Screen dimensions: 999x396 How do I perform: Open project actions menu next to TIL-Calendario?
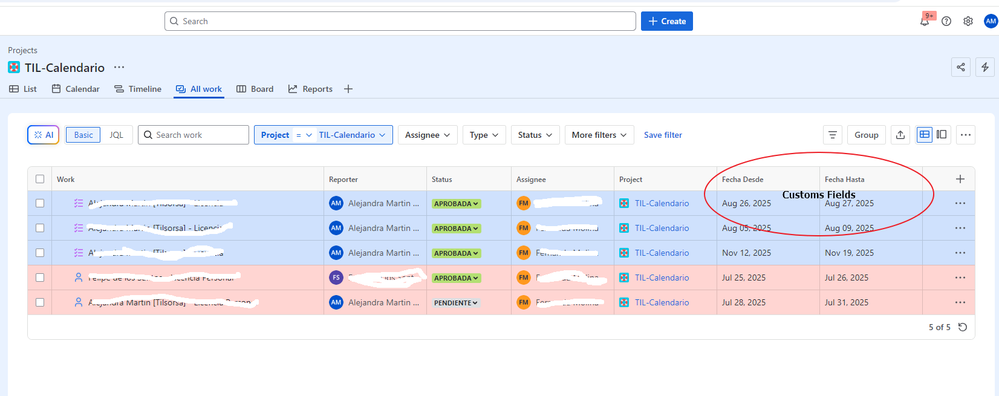119,67
